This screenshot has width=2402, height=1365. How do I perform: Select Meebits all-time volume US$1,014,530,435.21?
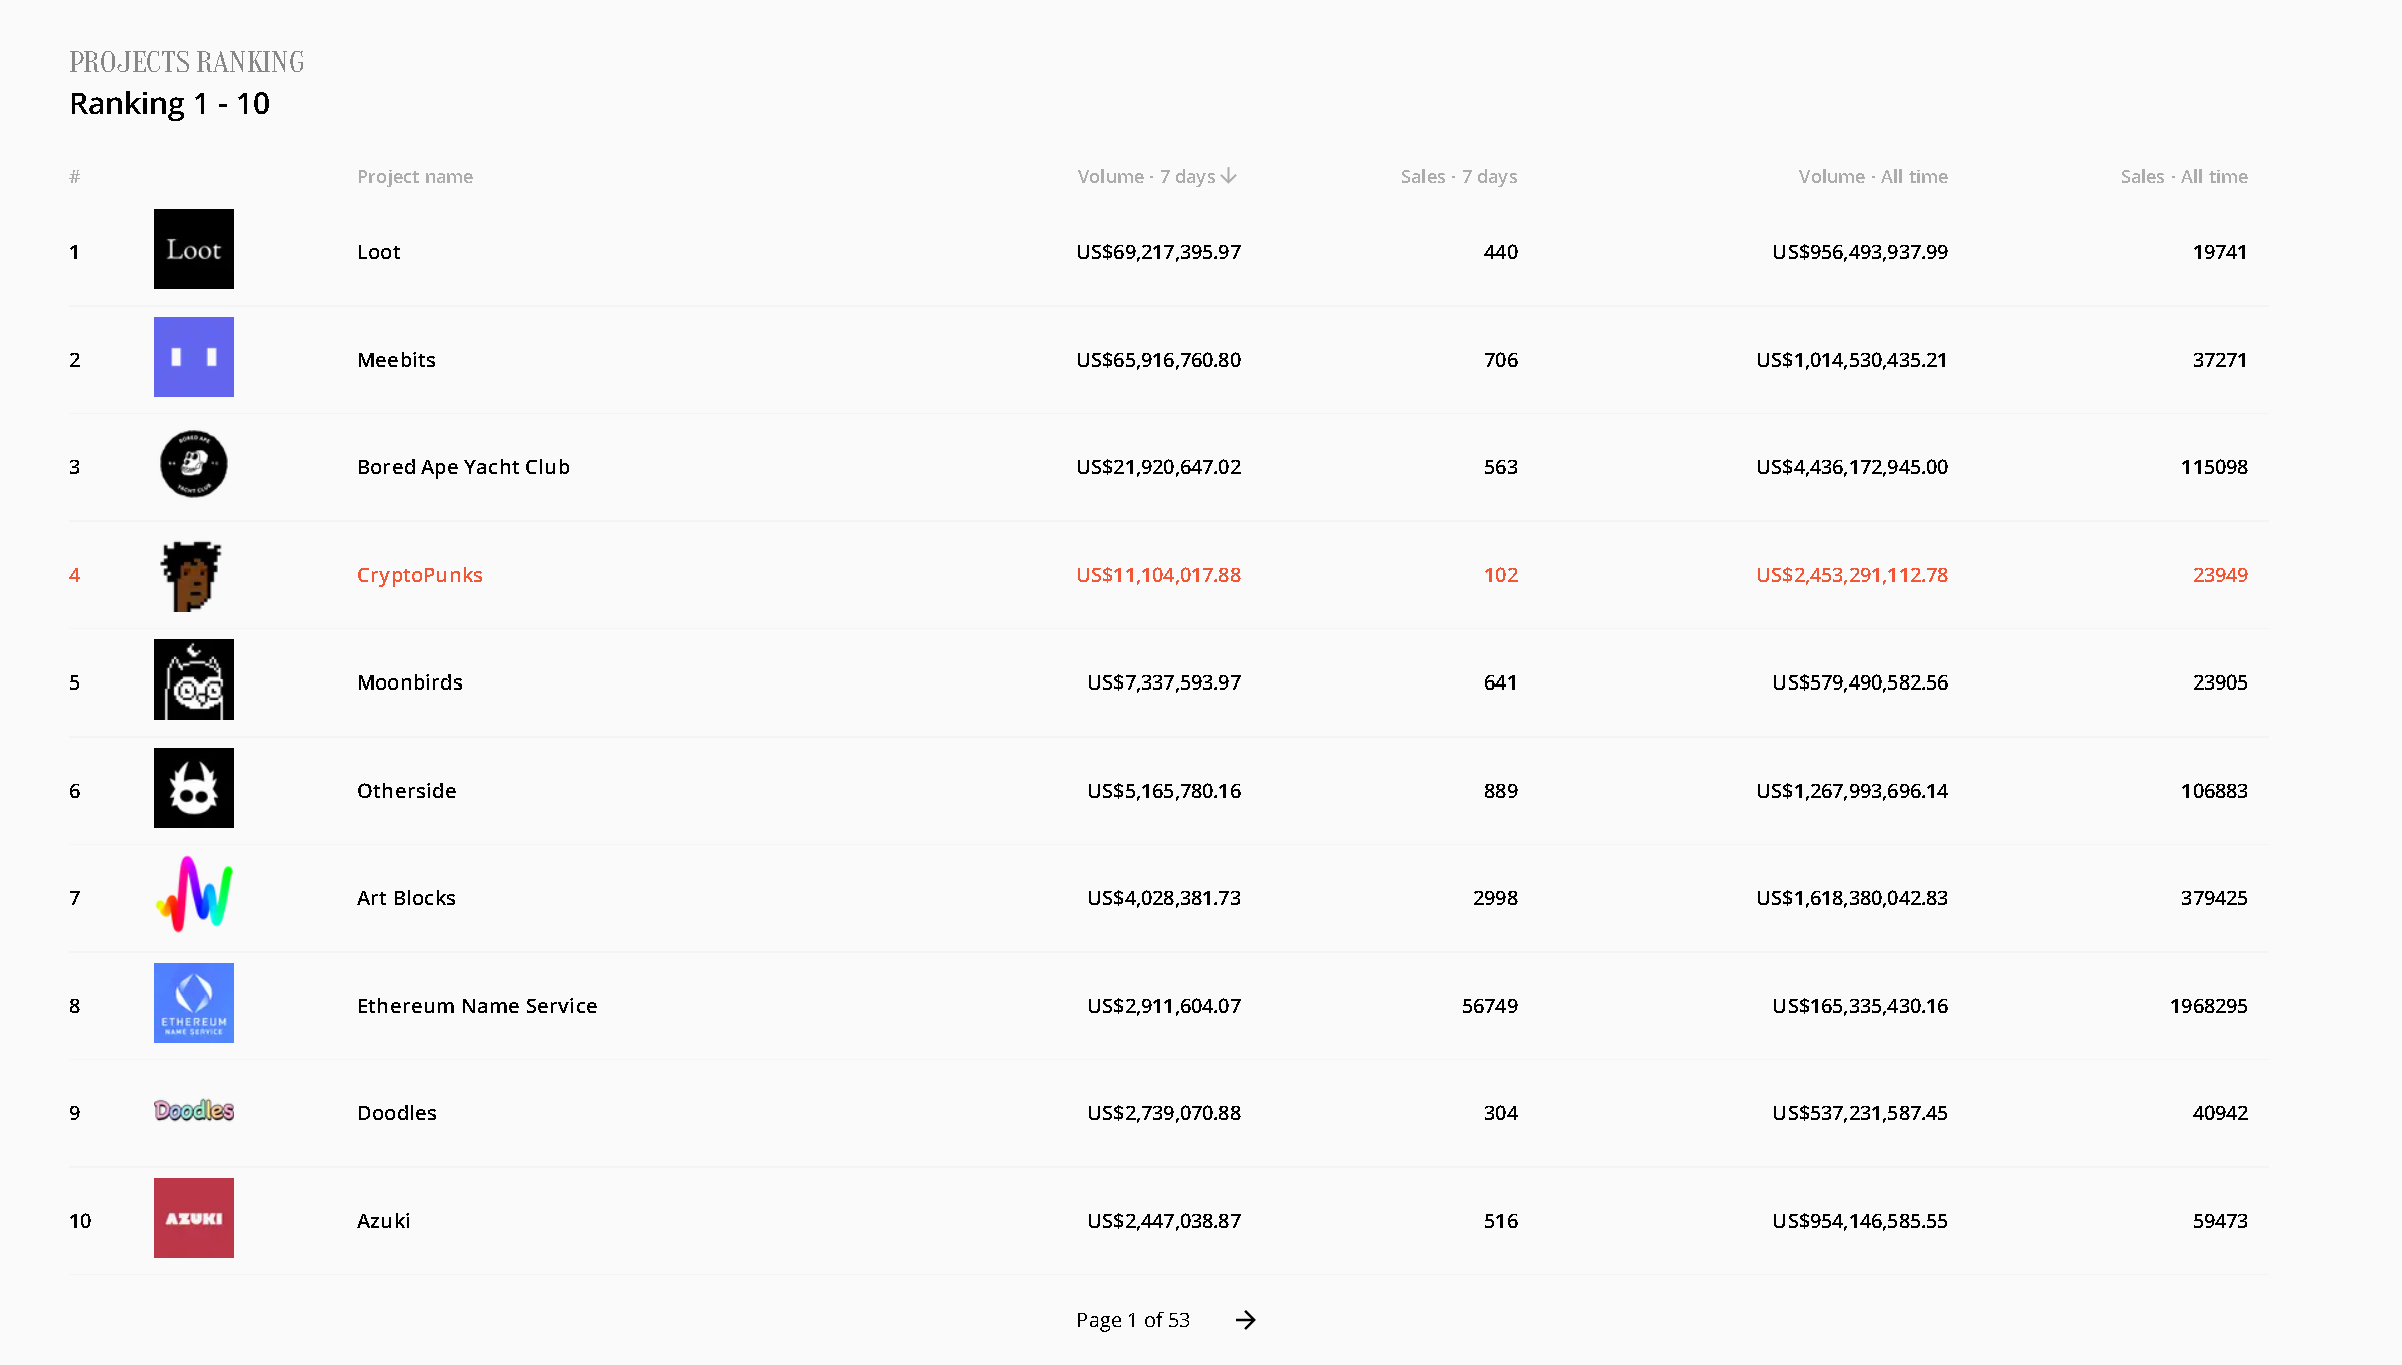click(1852, 360)
